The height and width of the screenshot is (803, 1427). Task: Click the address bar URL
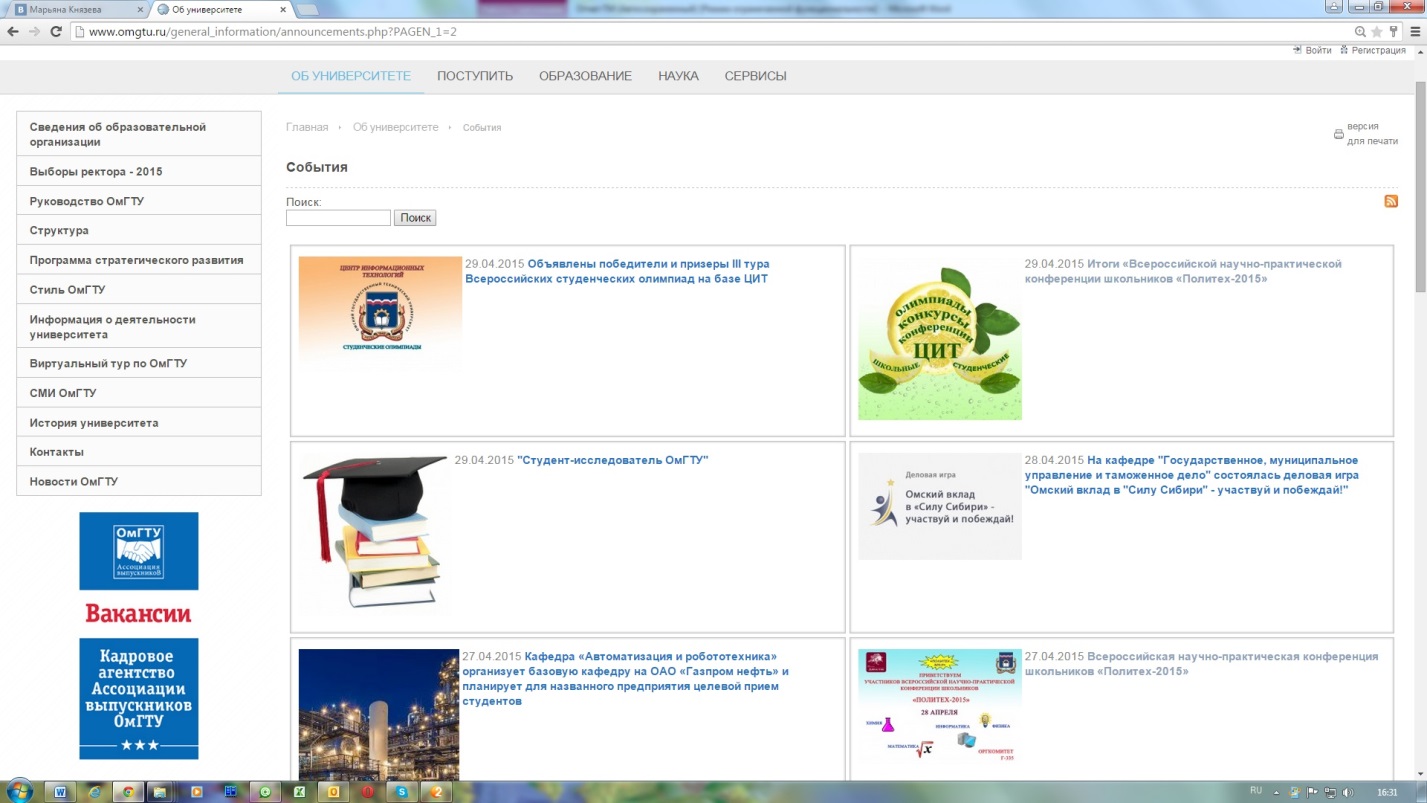(x=273, y=31)
